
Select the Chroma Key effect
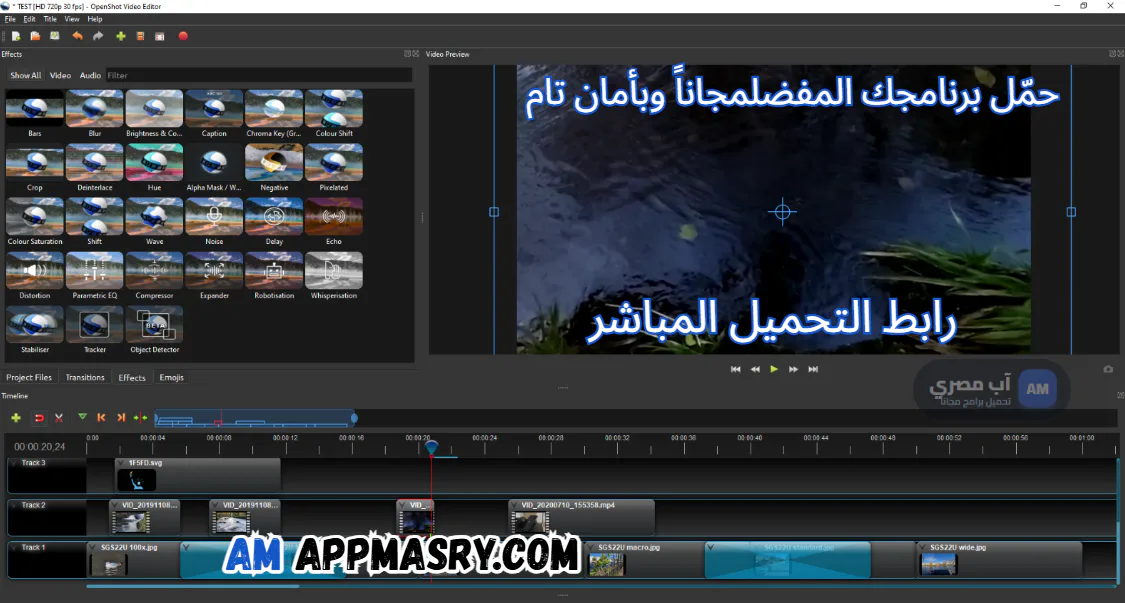[x=274, y=113]
